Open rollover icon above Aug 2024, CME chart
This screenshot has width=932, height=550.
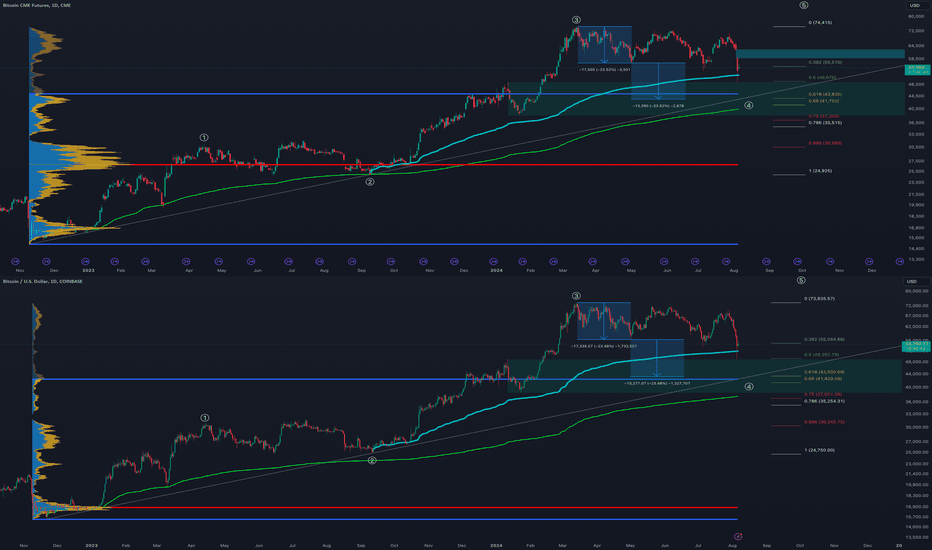coord(726,261)
